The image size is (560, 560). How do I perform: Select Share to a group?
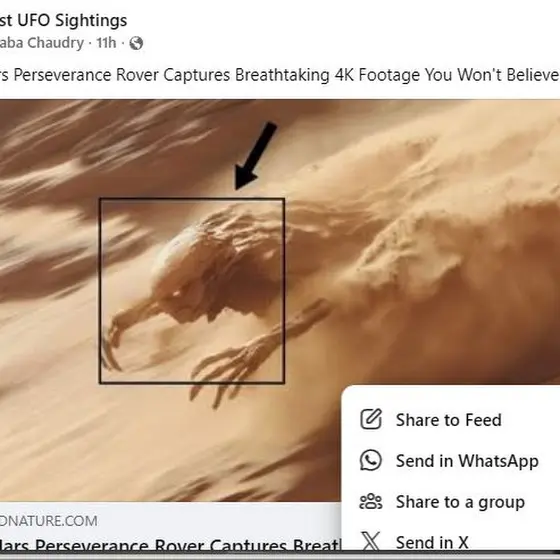pyautogui.click(x=451, y=501)
